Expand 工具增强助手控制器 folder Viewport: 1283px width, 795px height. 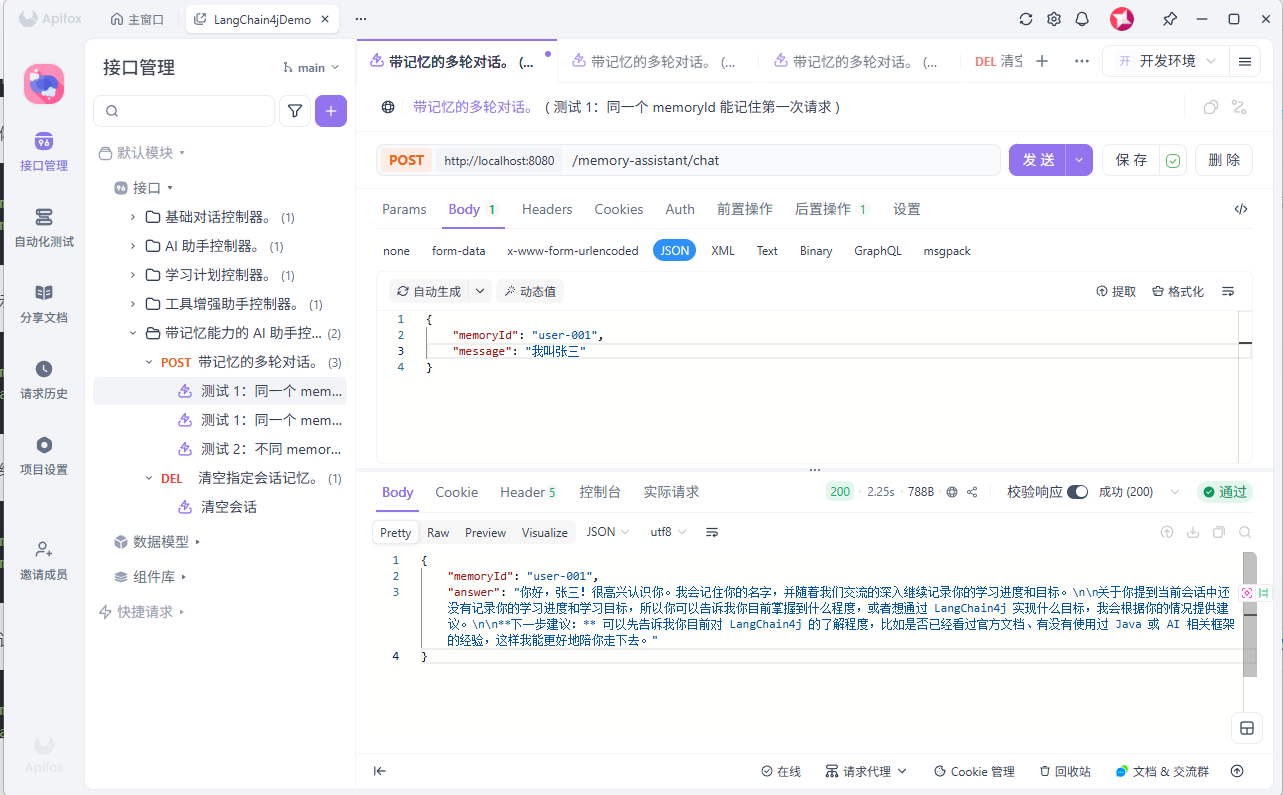(133, 304)
